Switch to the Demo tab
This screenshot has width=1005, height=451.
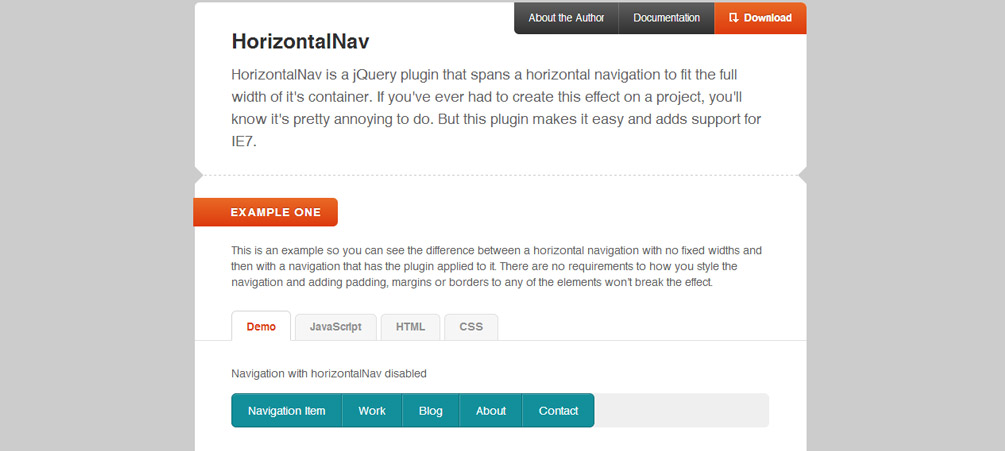pyautogui.click(x=261, y=326)
